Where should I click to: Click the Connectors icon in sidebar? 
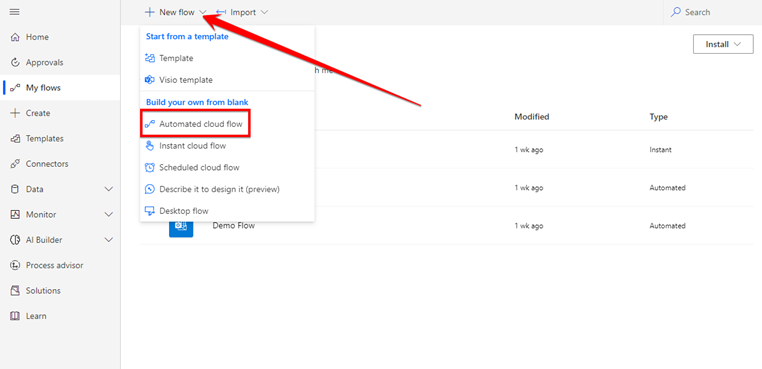(15, 164)
